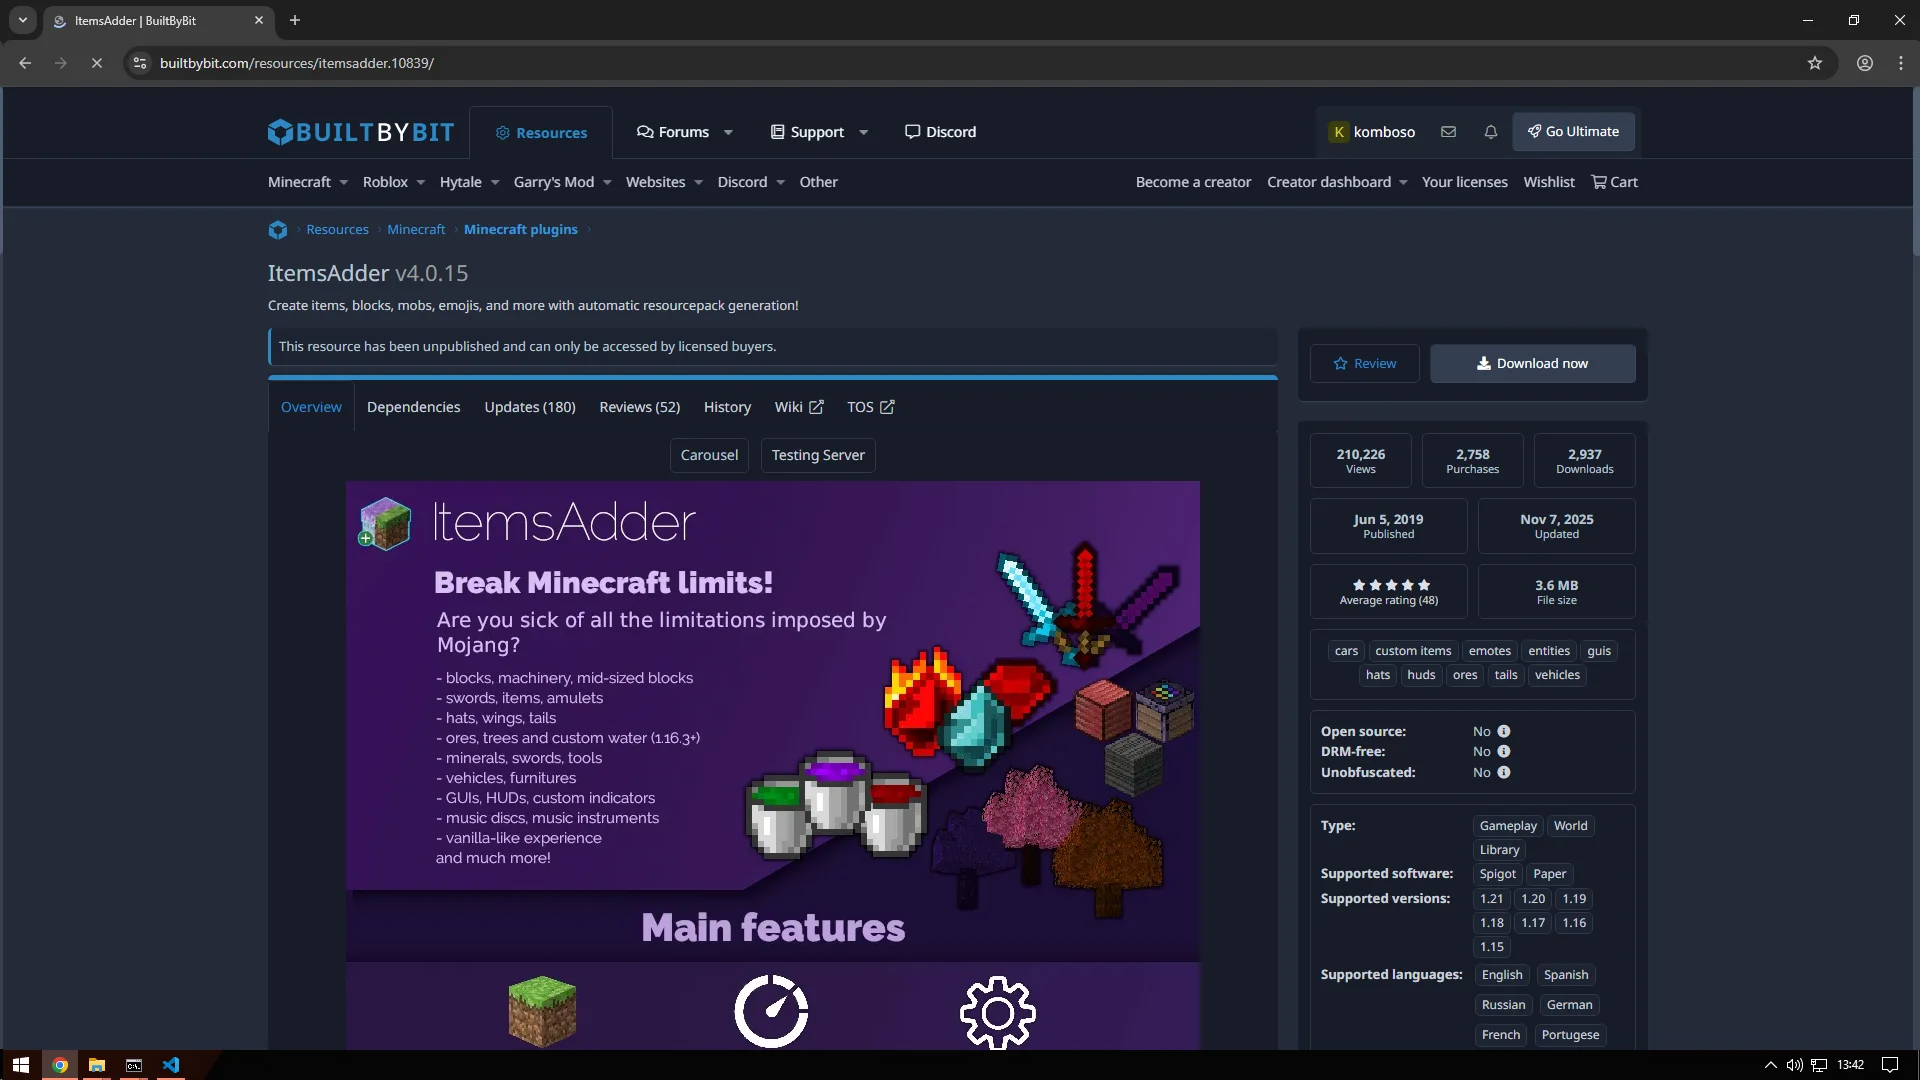Open a new browser tab
The height and width of the screenshot is (1080, 1920).
coord(295,20)
